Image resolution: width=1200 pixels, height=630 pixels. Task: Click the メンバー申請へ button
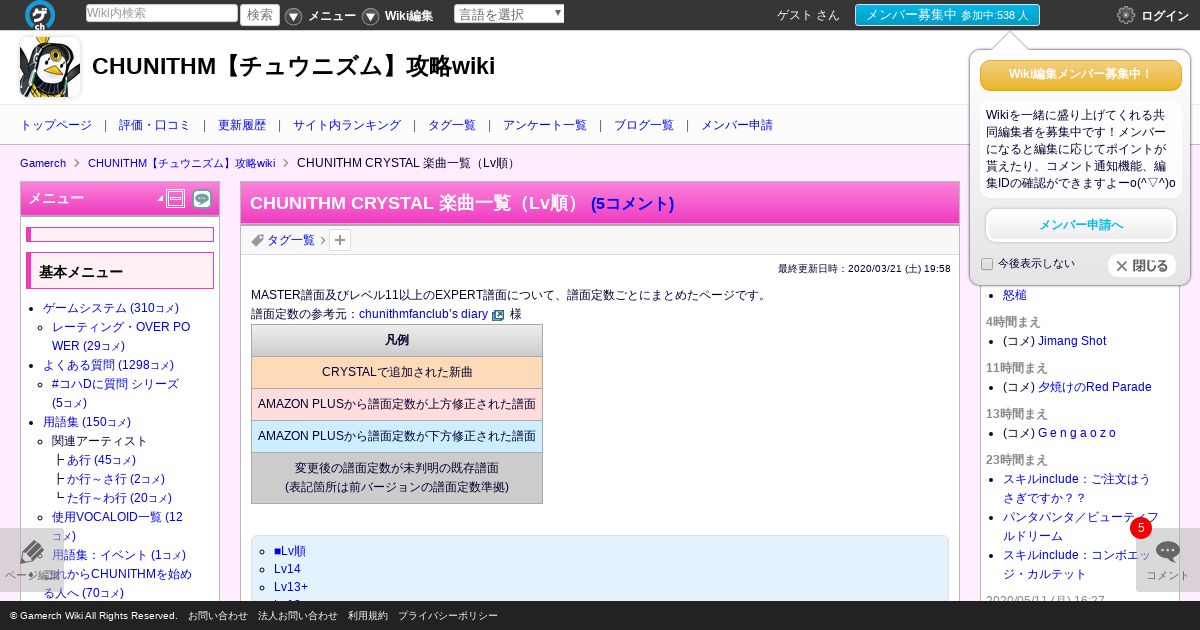point(1081,225)
